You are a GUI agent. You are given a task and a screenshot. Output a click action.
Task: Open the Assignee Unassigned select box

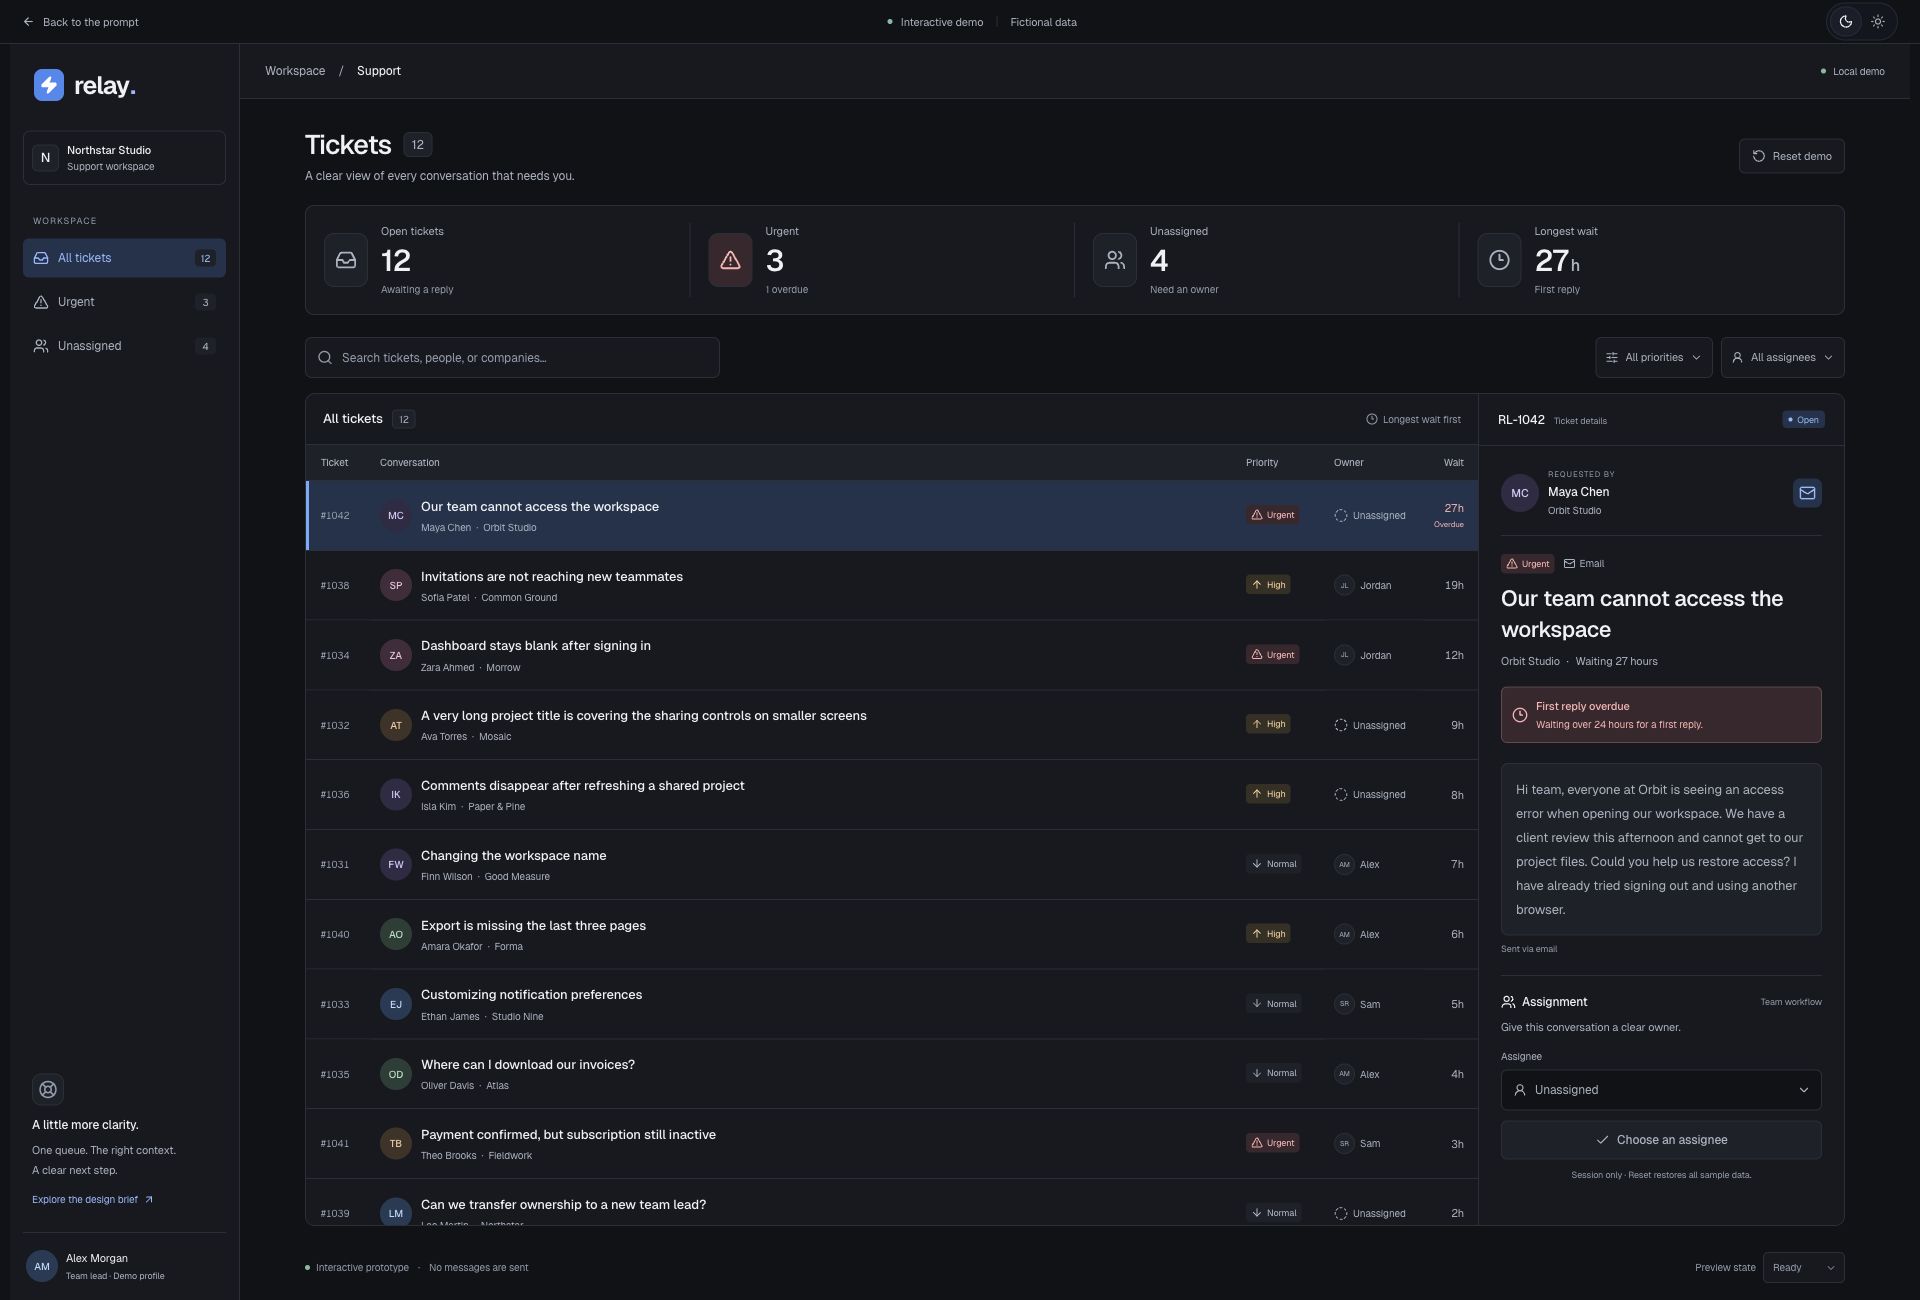(1661, 1090)
